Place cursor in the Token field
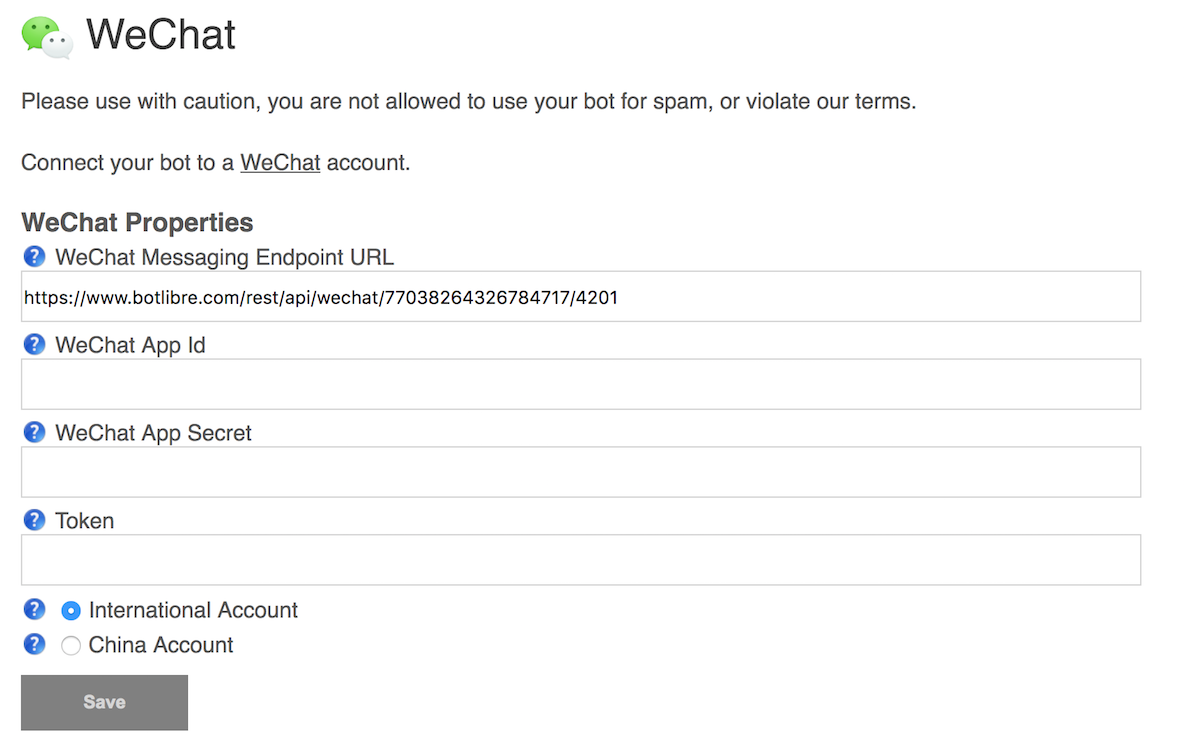Image resolution: width=1200 pixels, height=746 pixels. pos(580,560)
